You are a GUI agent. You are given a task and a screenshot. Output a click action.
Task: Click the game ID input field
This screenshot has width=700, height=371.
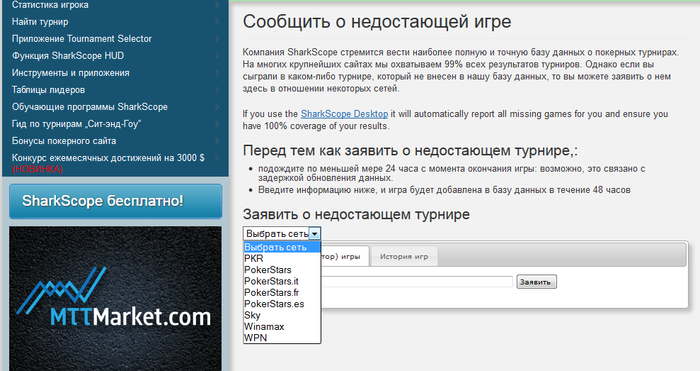[417, 282]
